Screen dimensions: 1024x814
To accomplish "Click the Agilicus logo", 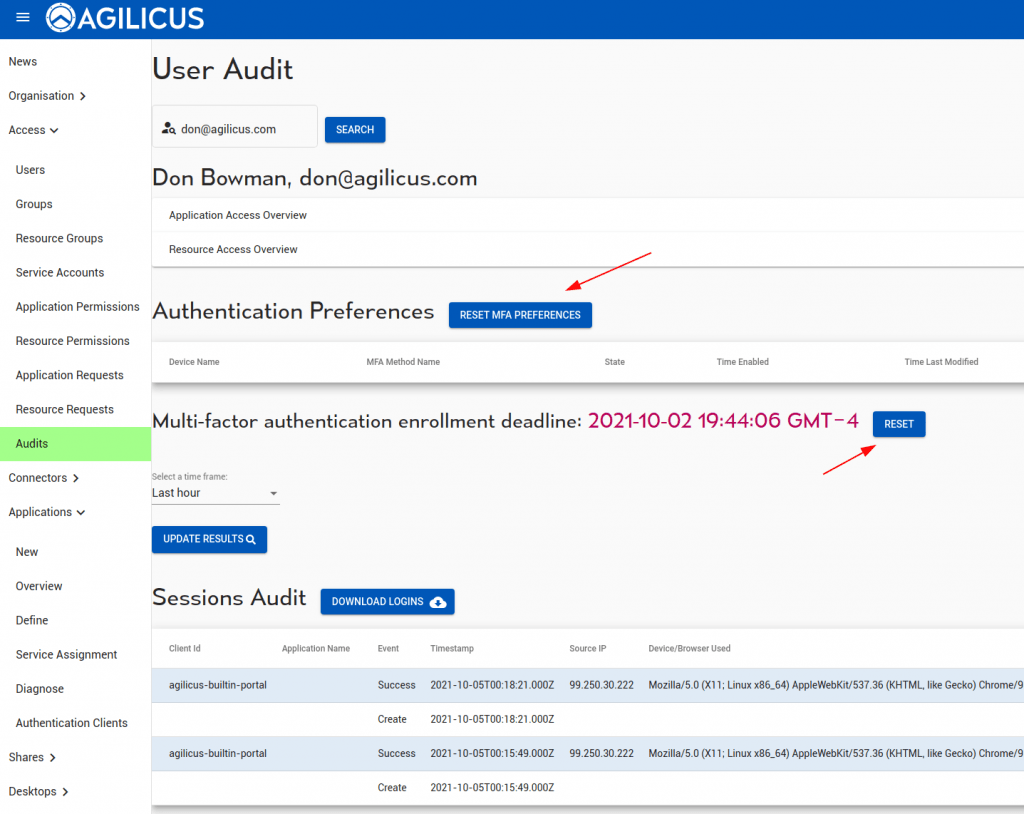I will 125,18.
